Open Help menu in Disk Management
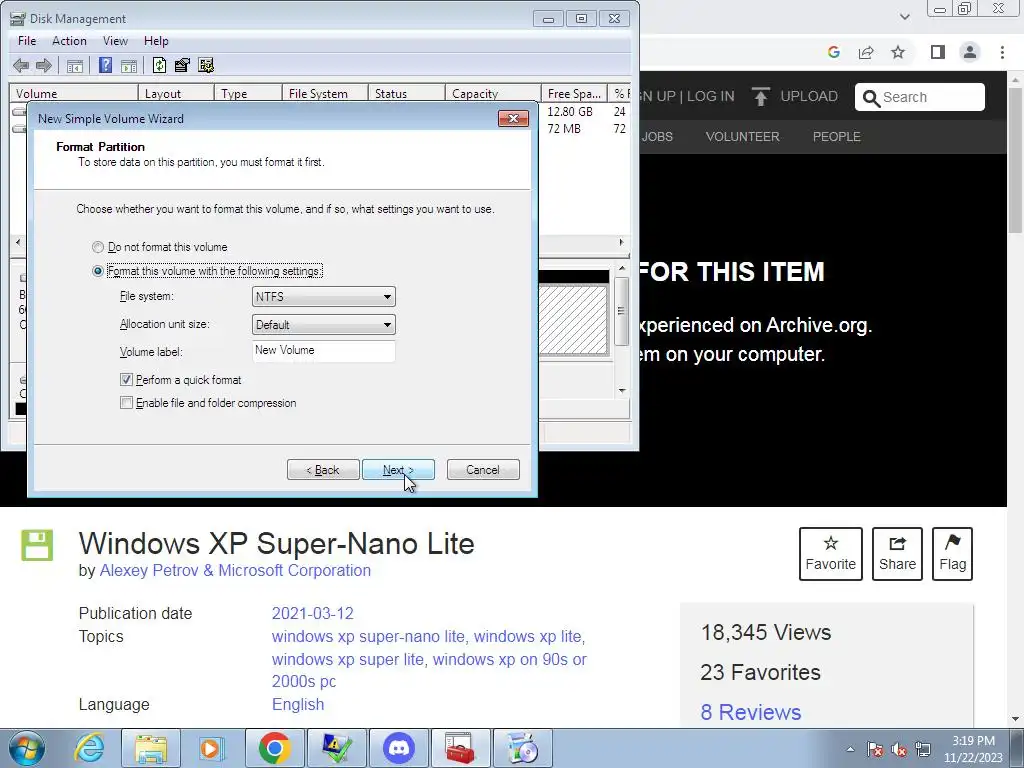This screenshot has width=1024, height=768. tap(156, 40)
